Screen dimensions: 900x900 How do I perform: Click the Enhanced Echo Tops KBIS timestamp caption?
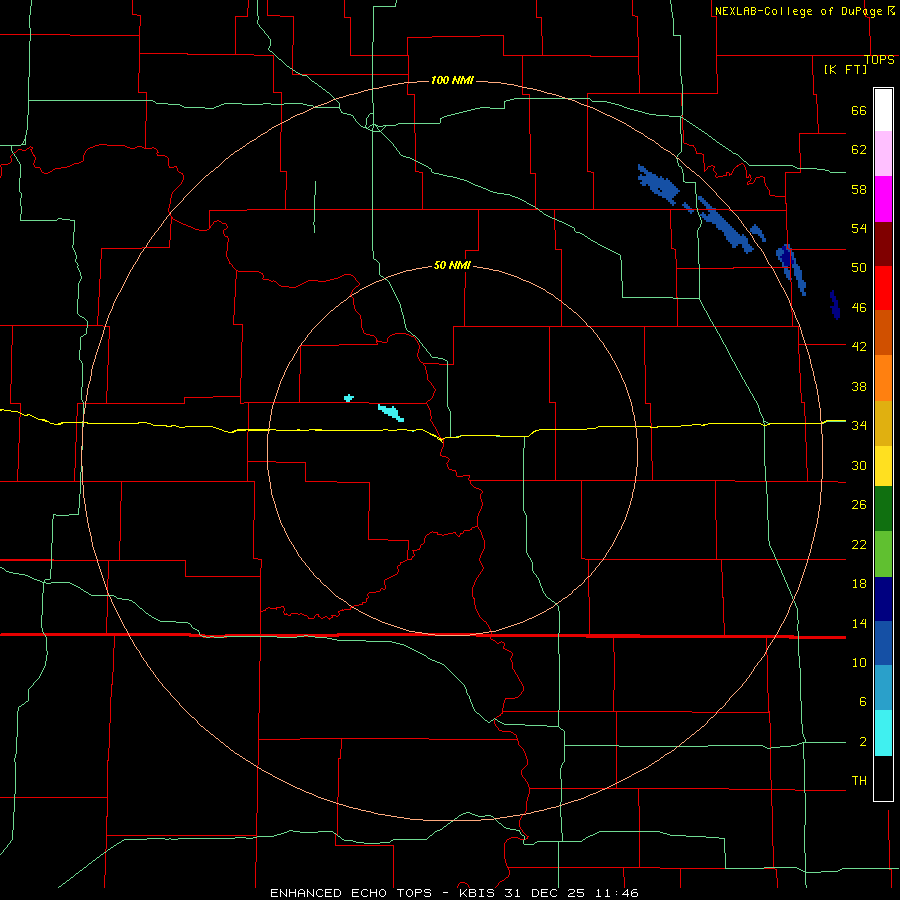pyautogui.click(x=454, y=893)
